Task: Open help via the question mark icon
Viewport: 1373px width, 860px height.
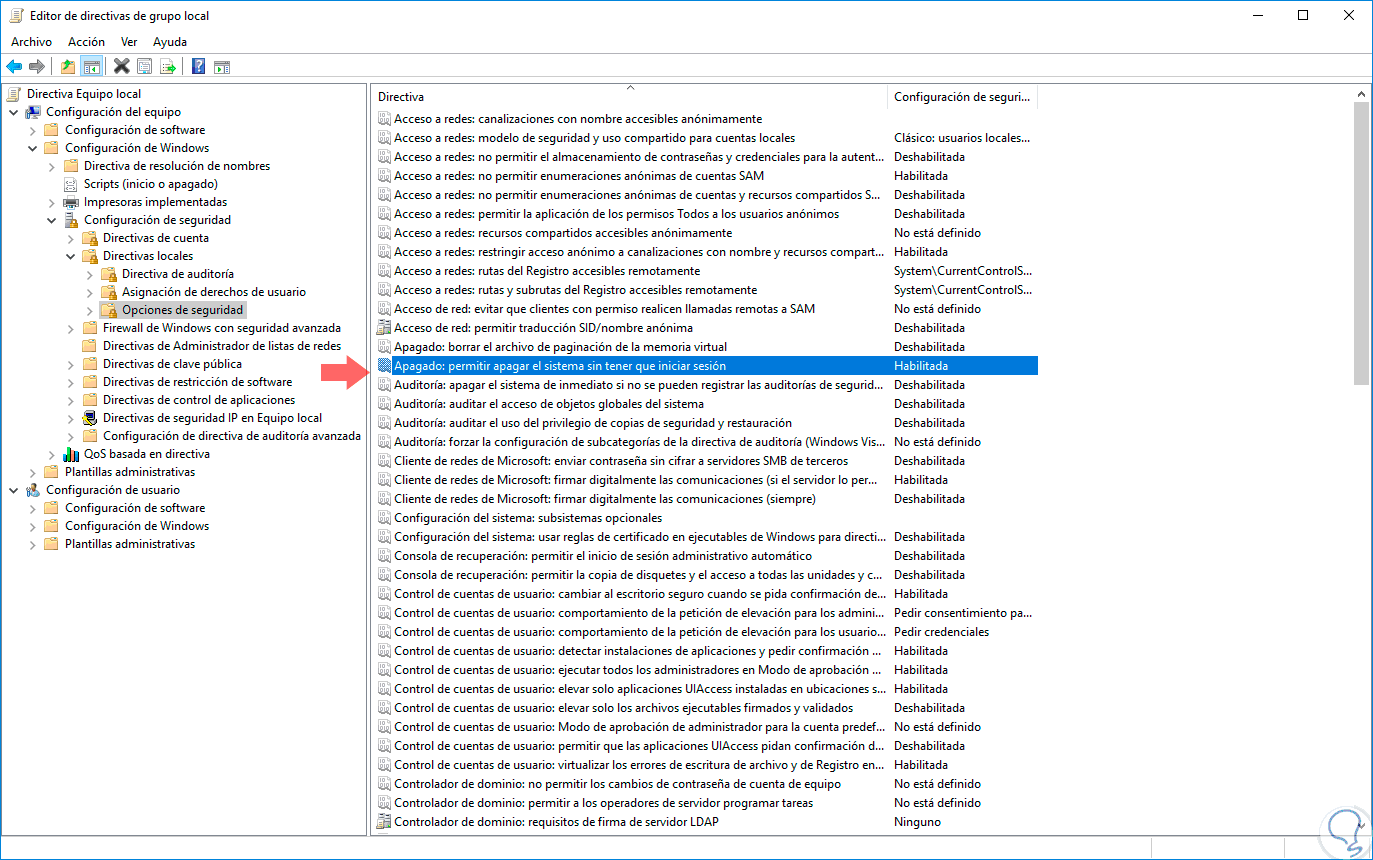Action: coord(199,67)
